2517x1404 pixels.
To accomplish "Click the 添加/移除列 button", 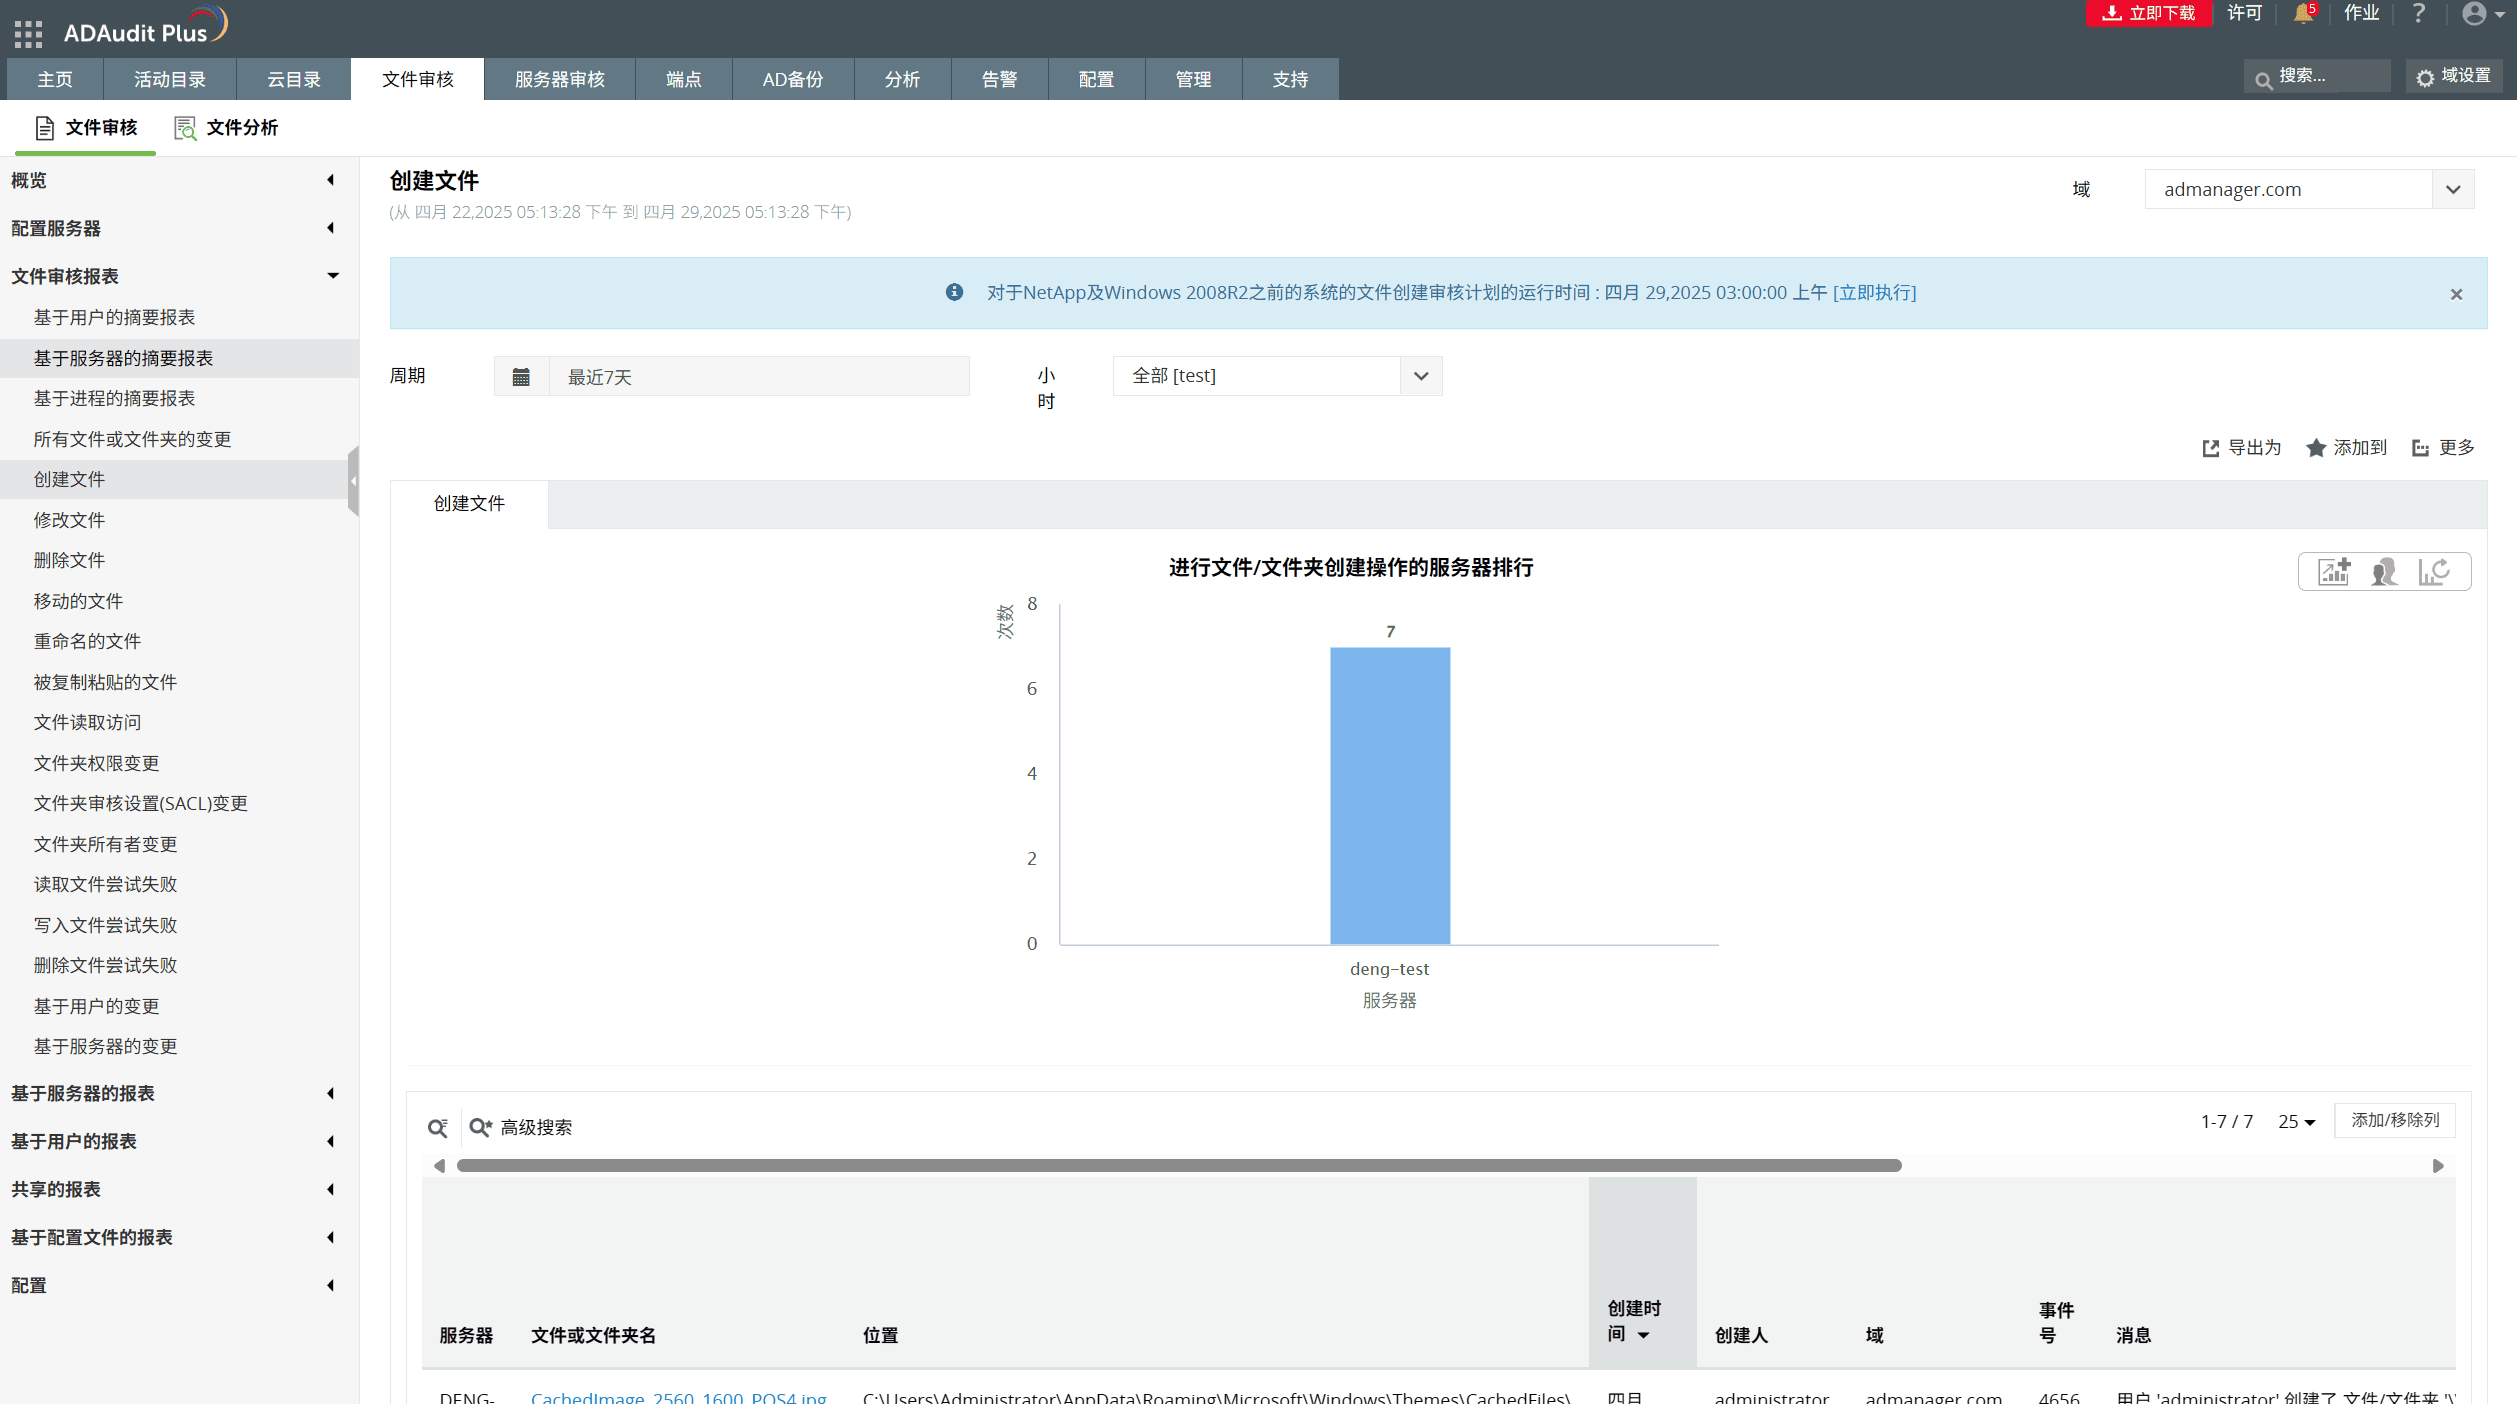I will pyautogui.click(x=2394, y=1120).
